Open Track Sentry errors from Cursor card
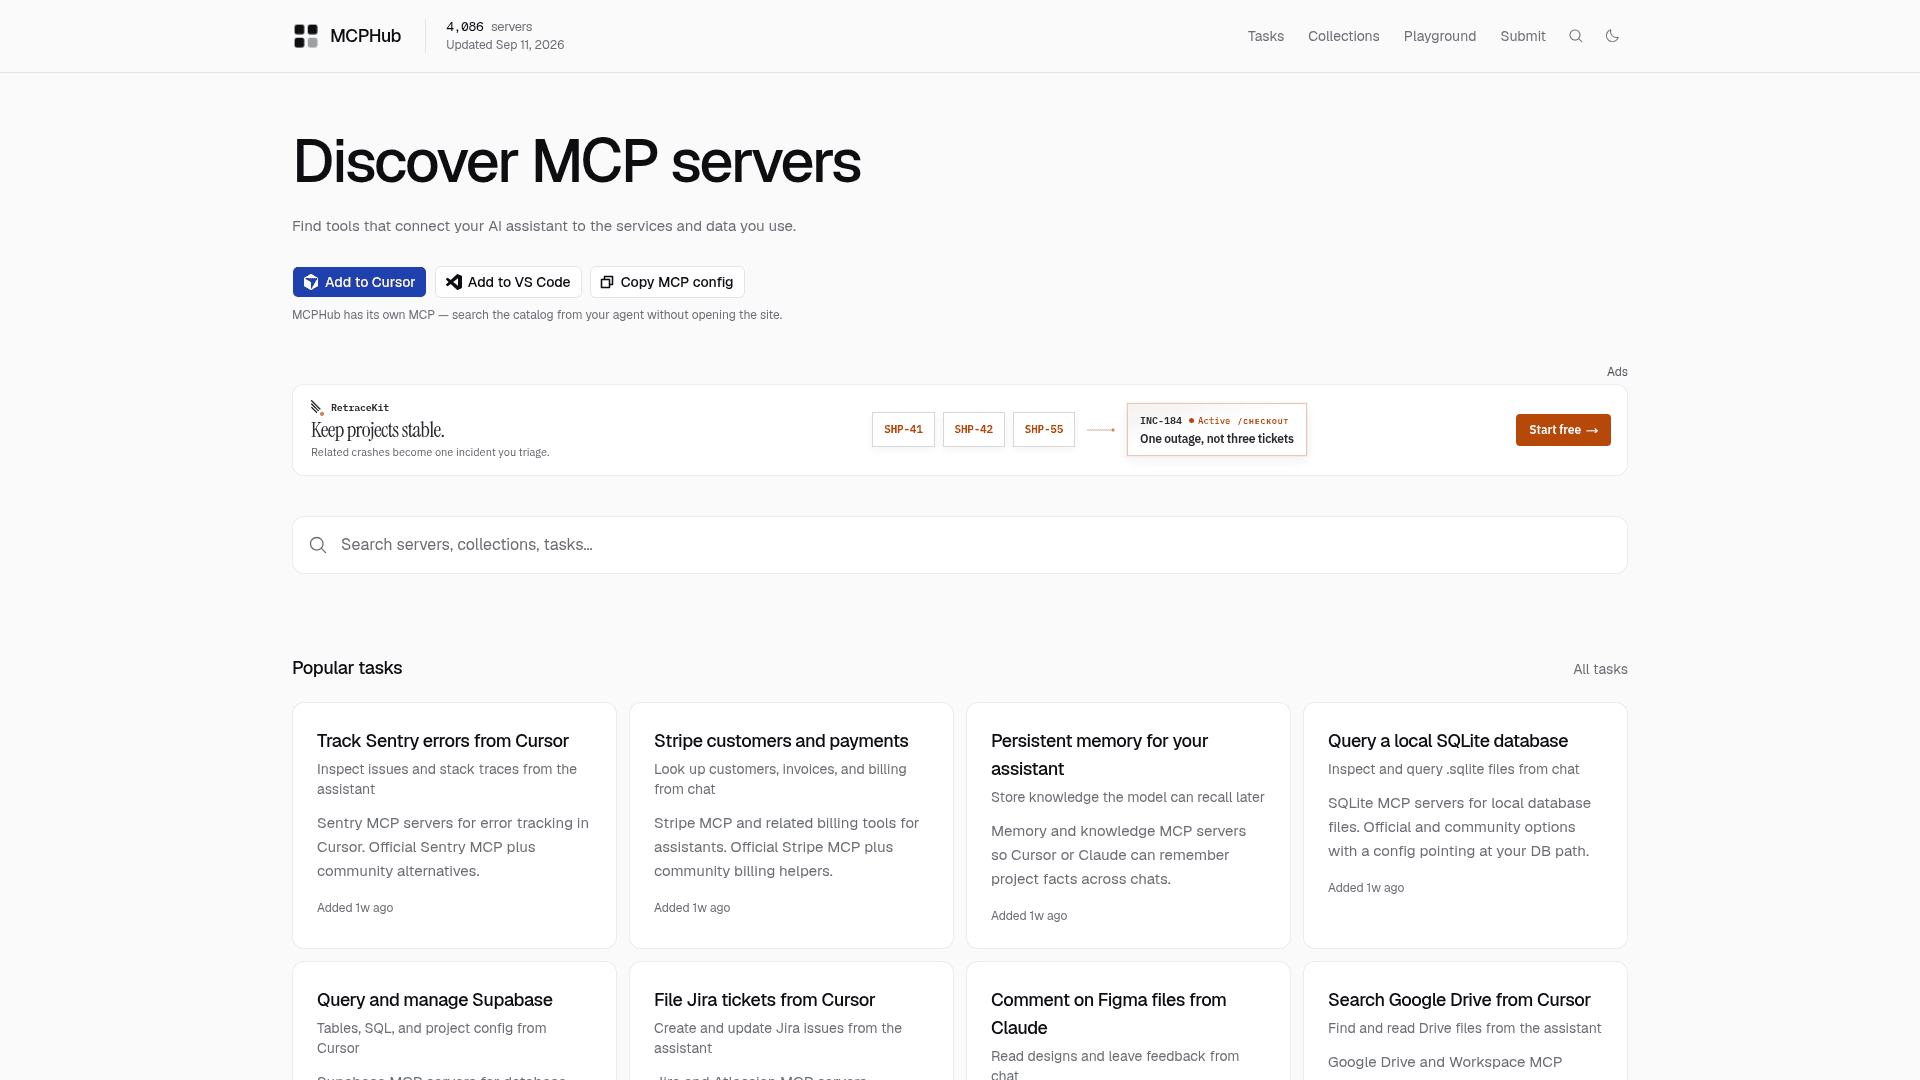Screen dimensions: 1920x1080 (454, 825)
